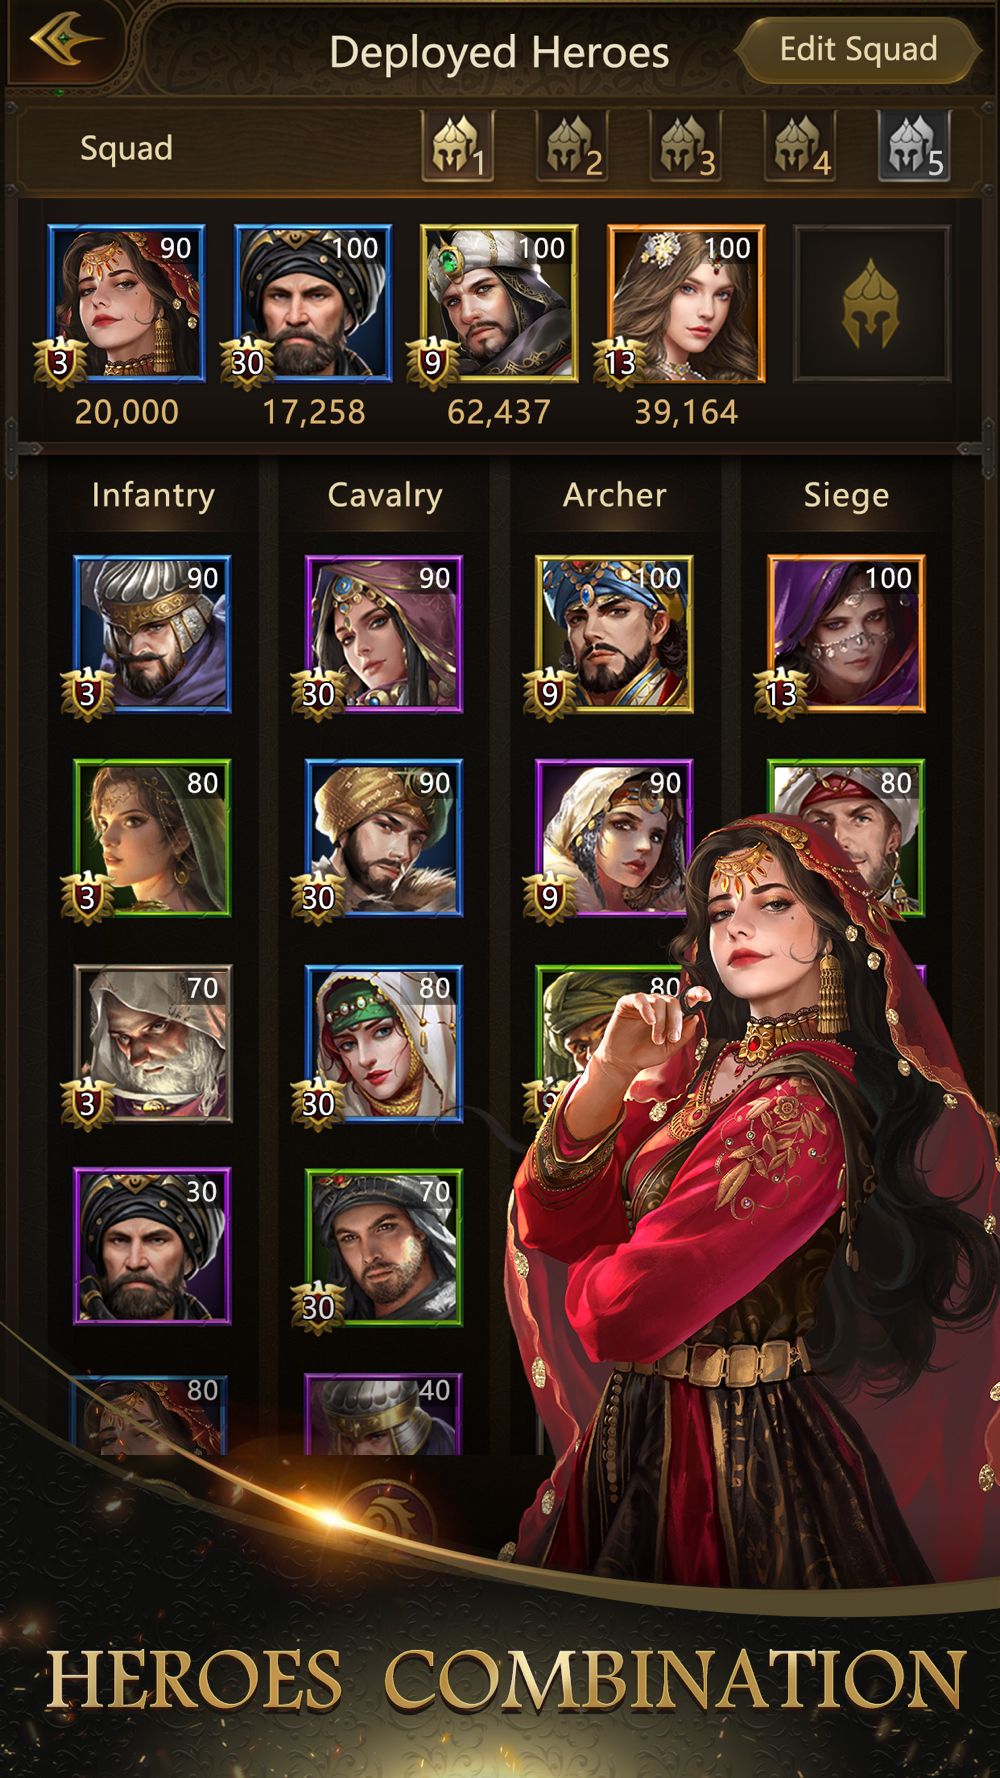Tap level 70 Cavalry hero in green frame
The height and width of the screenshot is (1778, 1000).
(x=384, y=1248)
